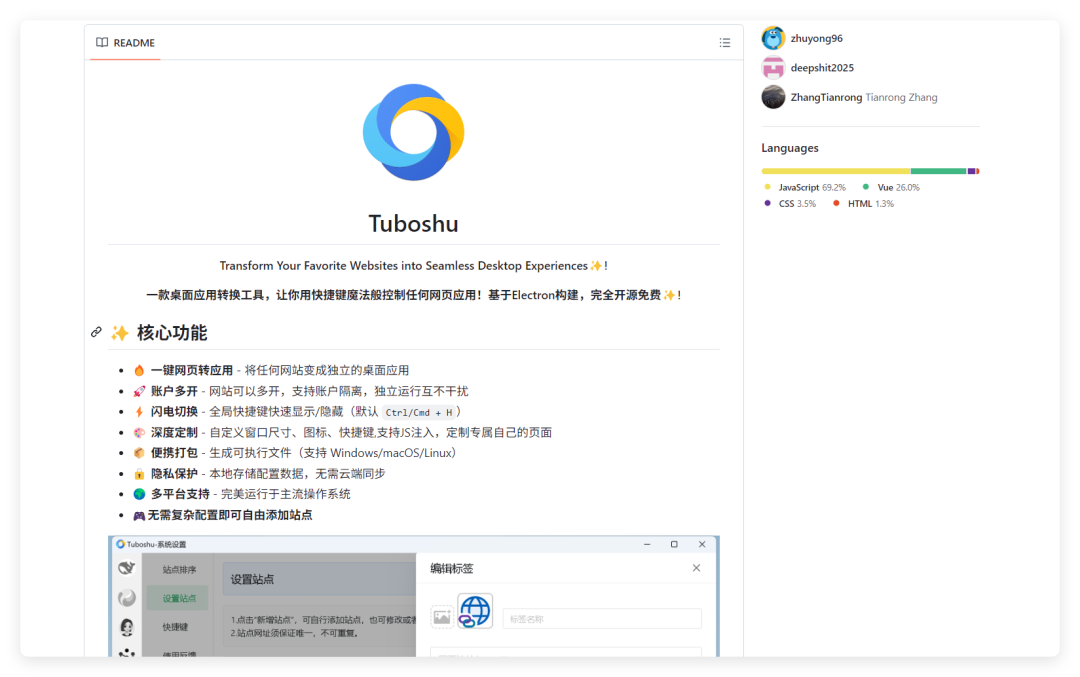Click the lock emoji beside 隐私保护
This screenshot has height=677, width=1080.
(x=139, y=474)
